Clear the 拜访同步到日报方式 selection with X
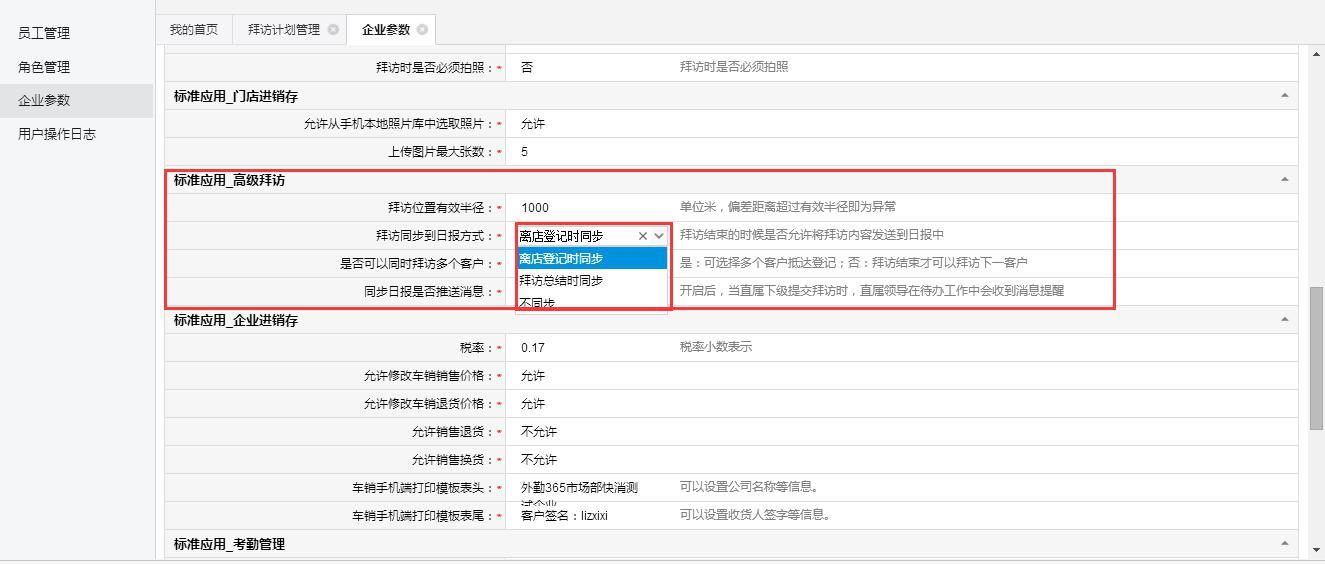 pyautogui.click(x=643, y=236)
